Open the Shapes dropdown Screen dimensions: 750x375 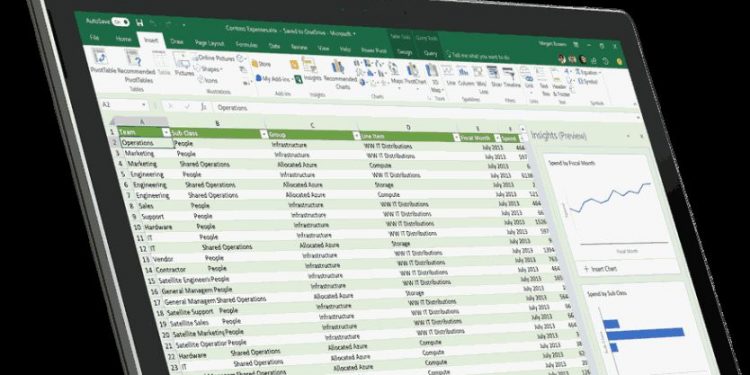210,69
